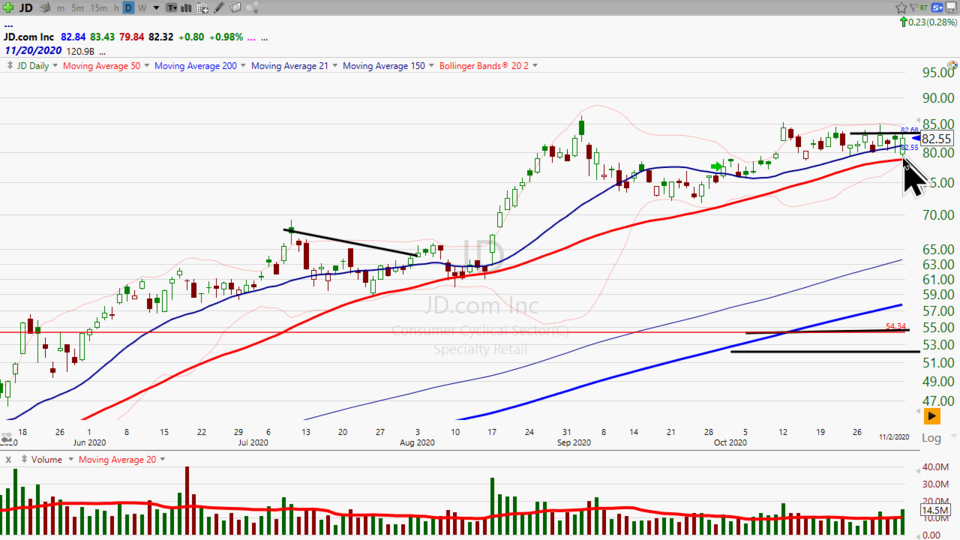This screenshot has height=540, width=960.
Task: Select the Weekly 'W' timeframe
Action: [x=142, y=9]
